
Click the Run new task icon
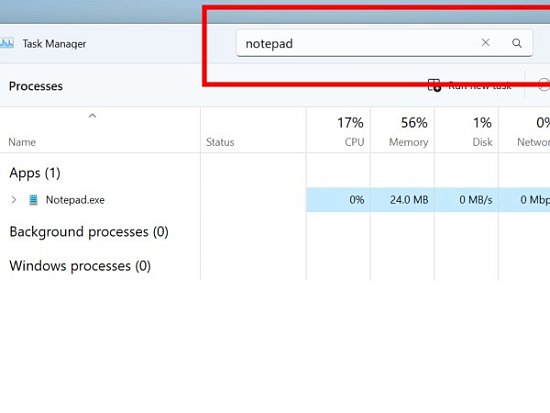434,85
